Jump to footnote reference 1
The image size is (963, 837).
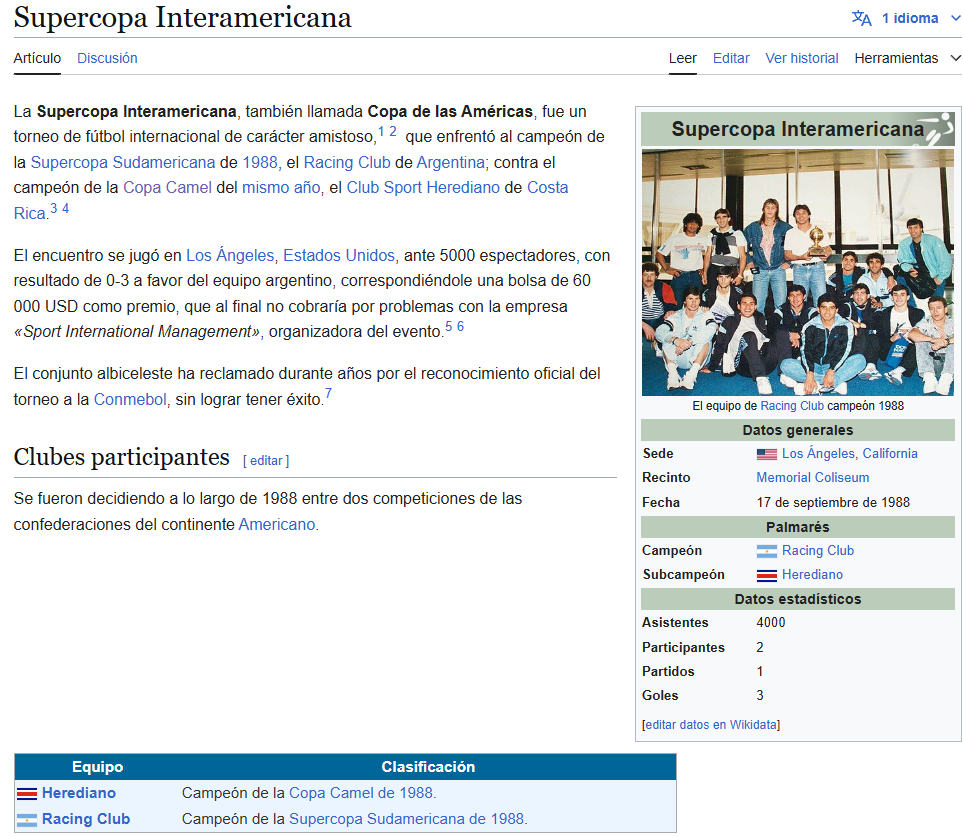tap(381, 131)
